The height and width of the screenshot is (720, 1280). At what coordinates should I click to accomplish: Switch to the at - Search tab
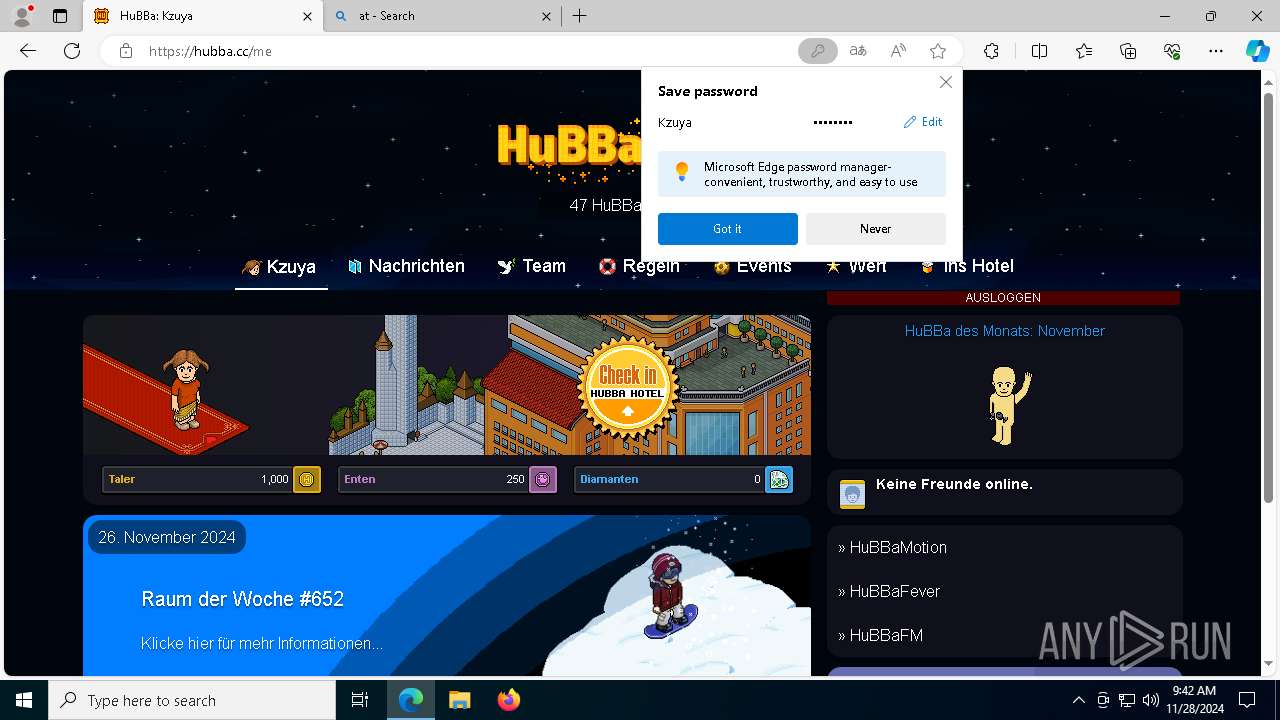444,16
